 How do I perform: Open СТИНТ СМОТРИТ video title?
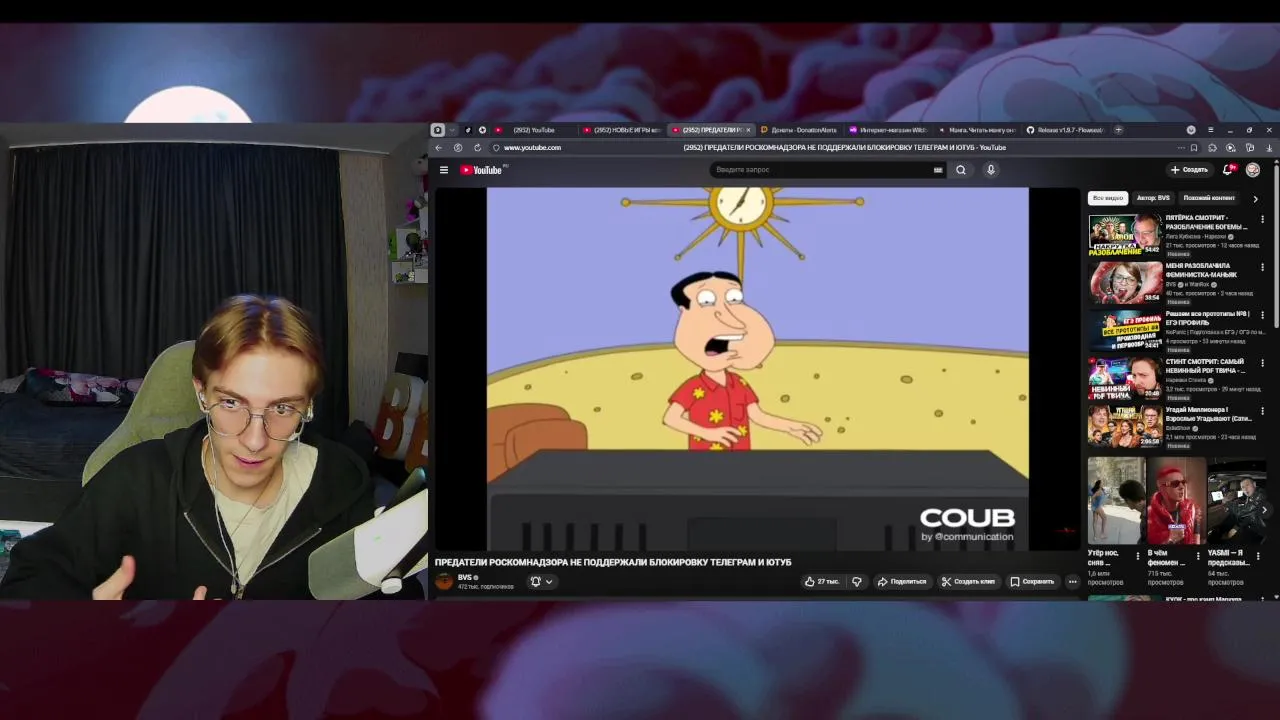(1204, 366)
